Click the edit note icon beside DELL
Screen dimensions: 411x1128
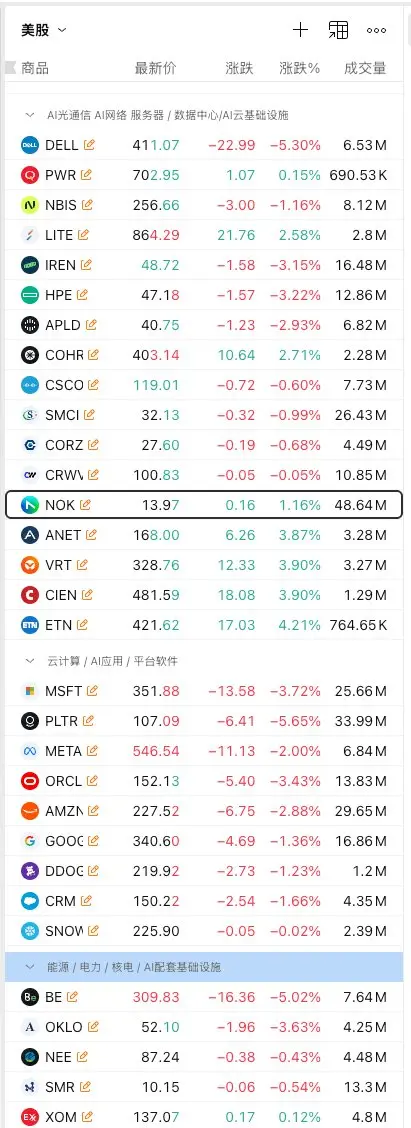coord(89,145)
